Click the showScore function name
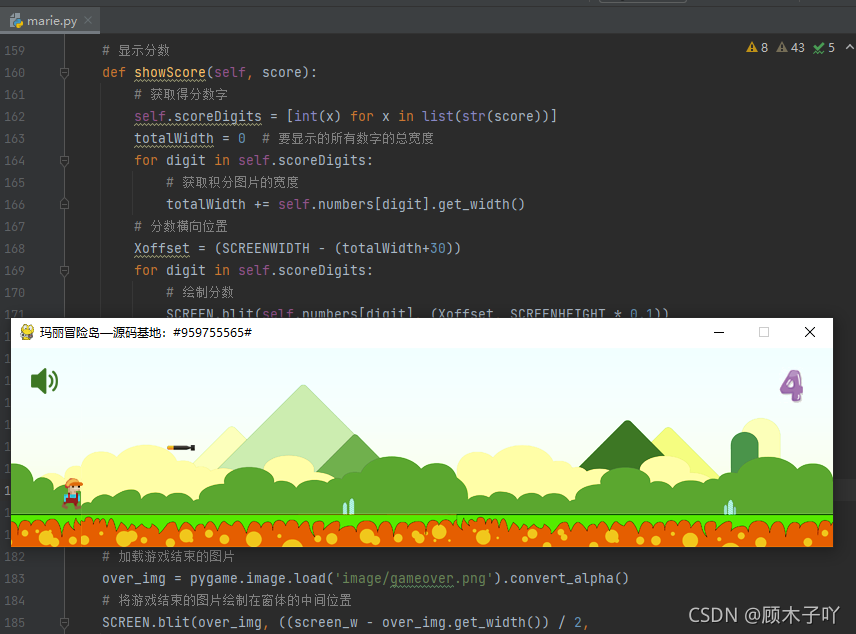856x634 pixels. [170, 73]
